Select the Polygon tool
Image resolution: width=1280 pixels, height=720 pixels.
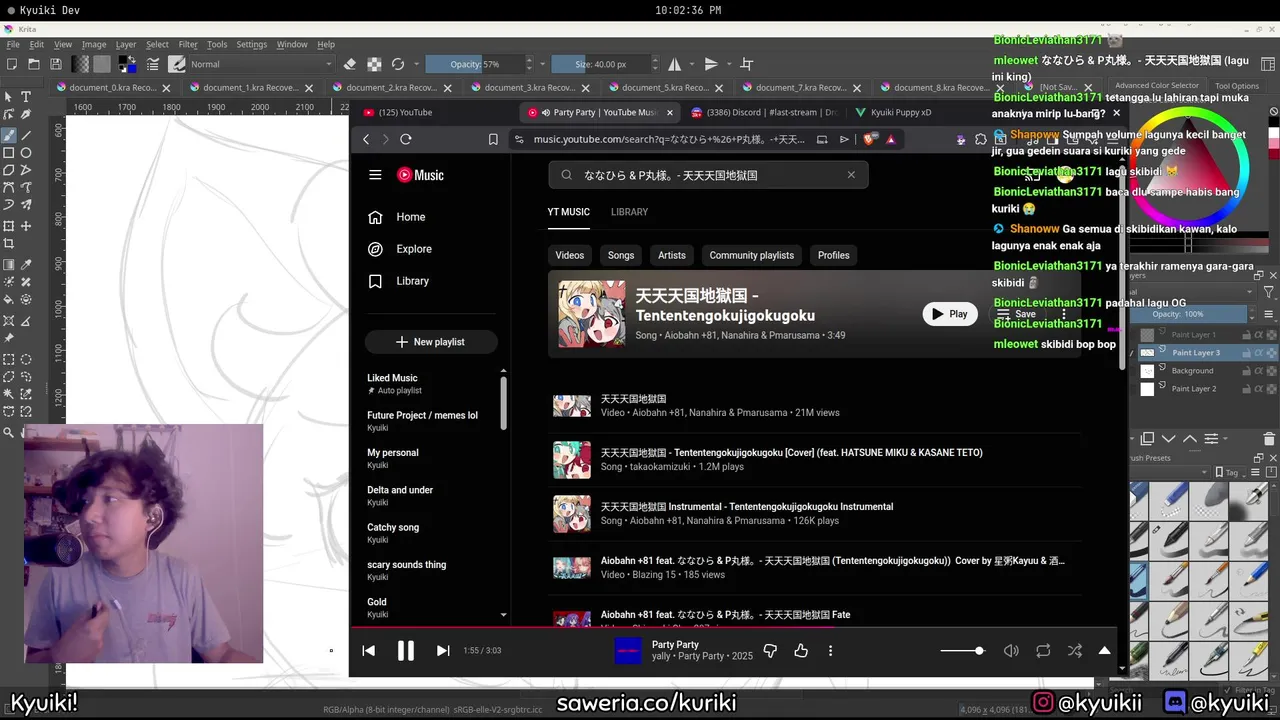pyautogui.click(x=9, y=171)
